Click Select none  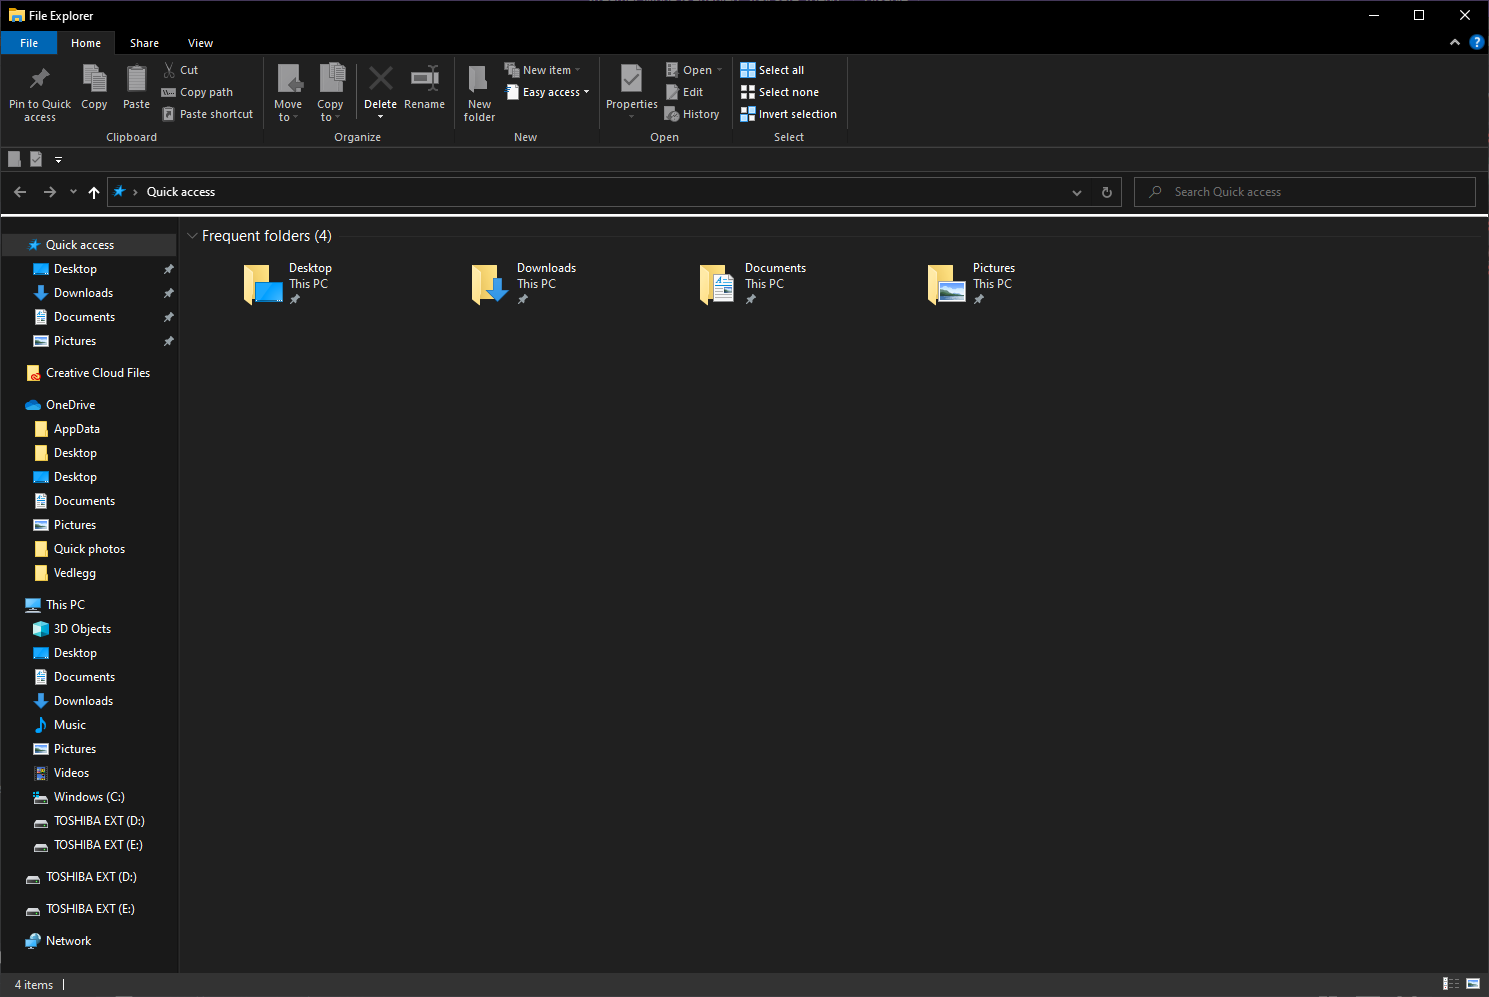779,92
